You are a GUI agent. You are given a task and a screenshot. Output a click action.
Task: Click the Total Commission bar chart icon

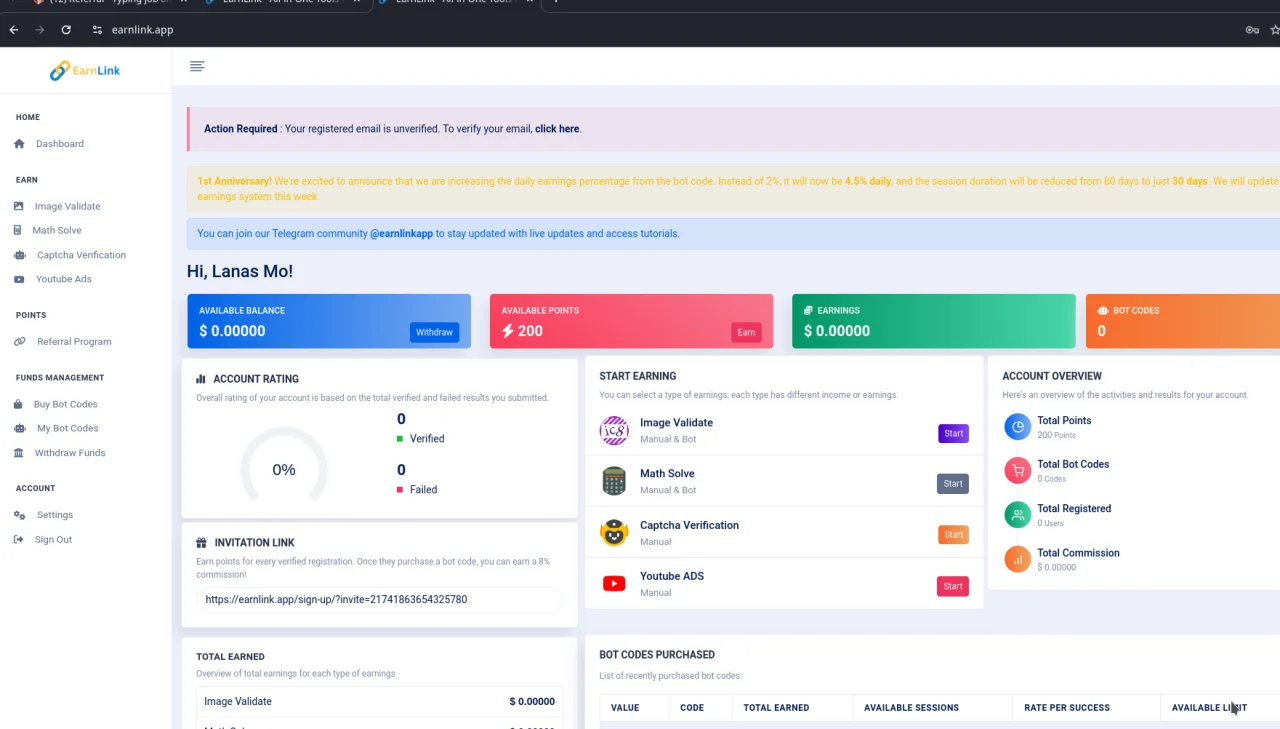coord(1018,559)
